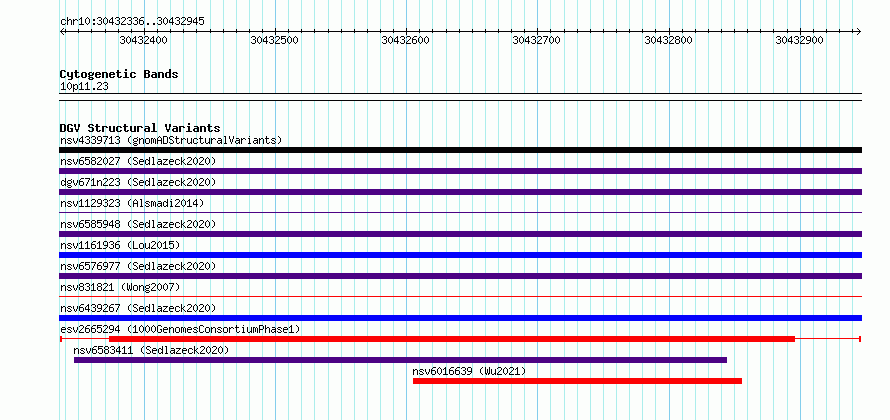Click the thin nsv1129323 variant line
The image size is (890, 420).
pos(460,212)
